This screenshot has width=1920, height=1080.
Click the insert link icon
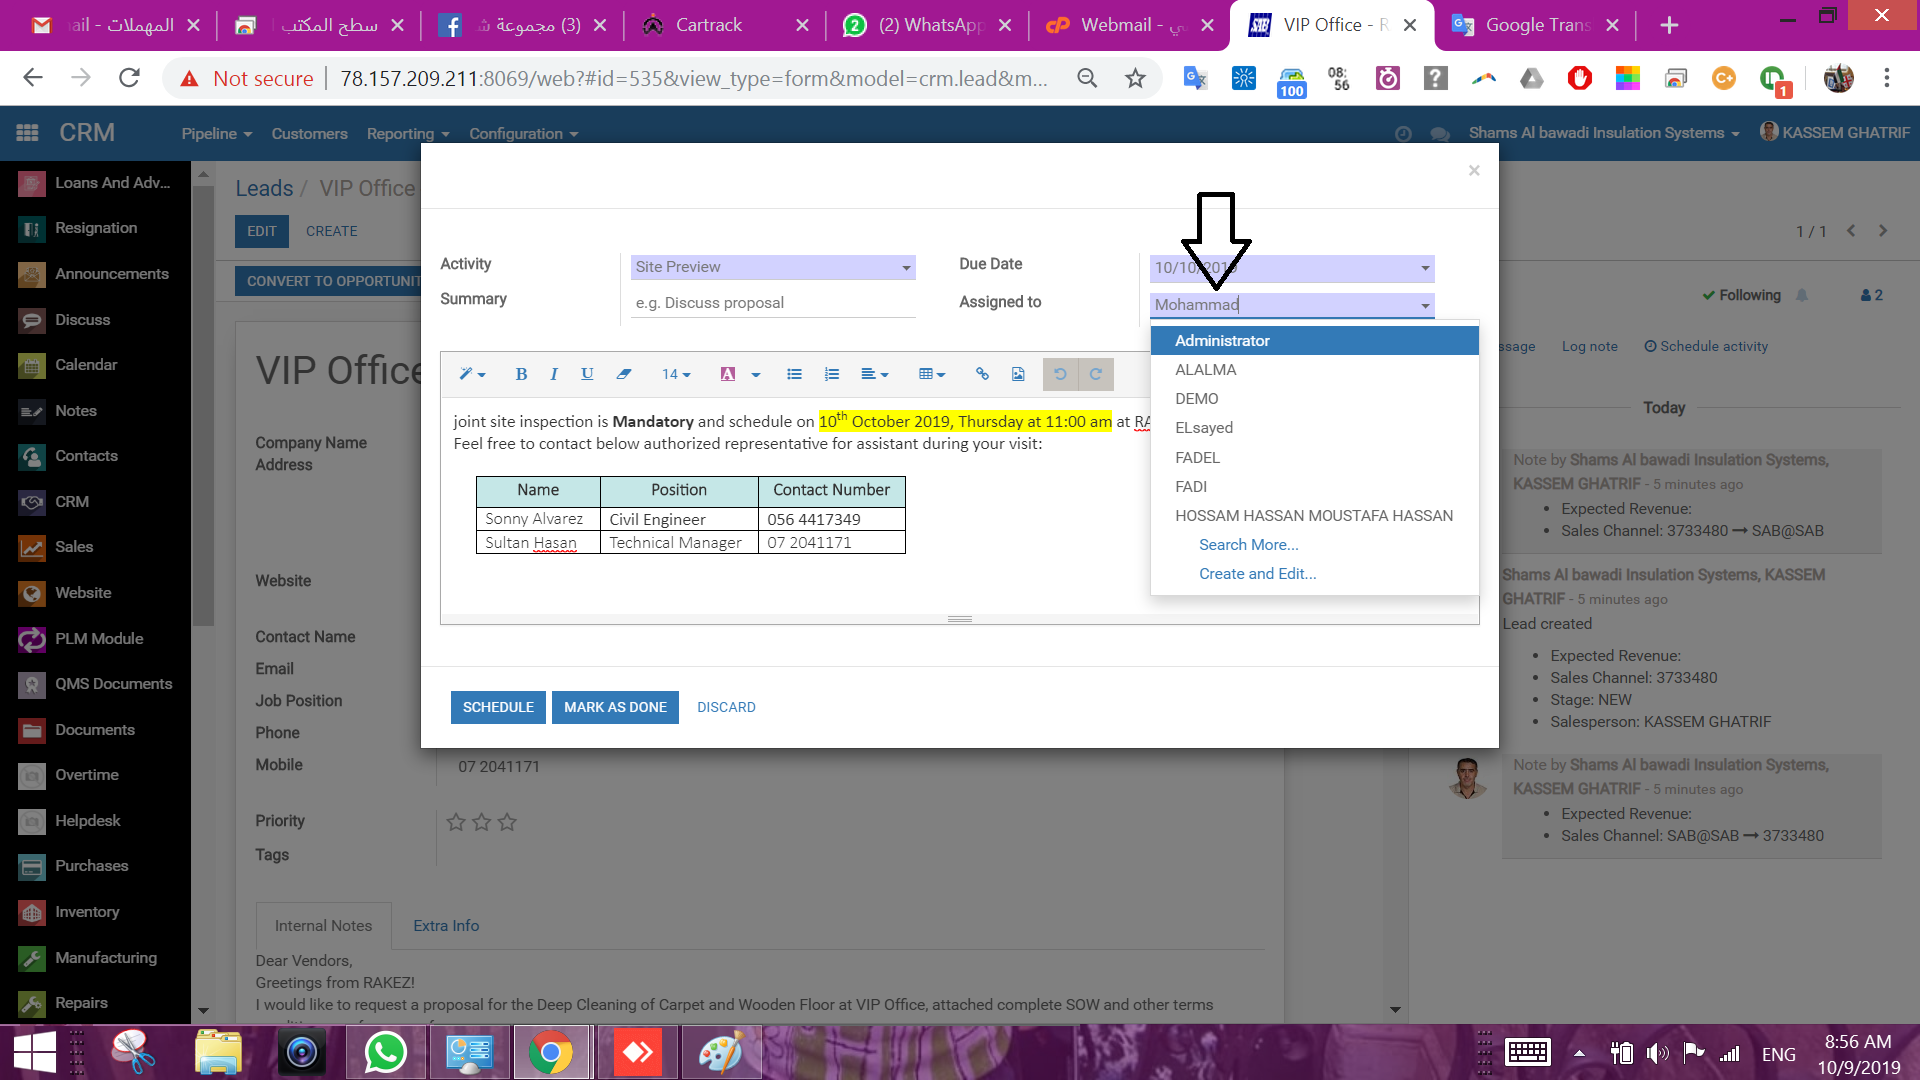point(982,374)
